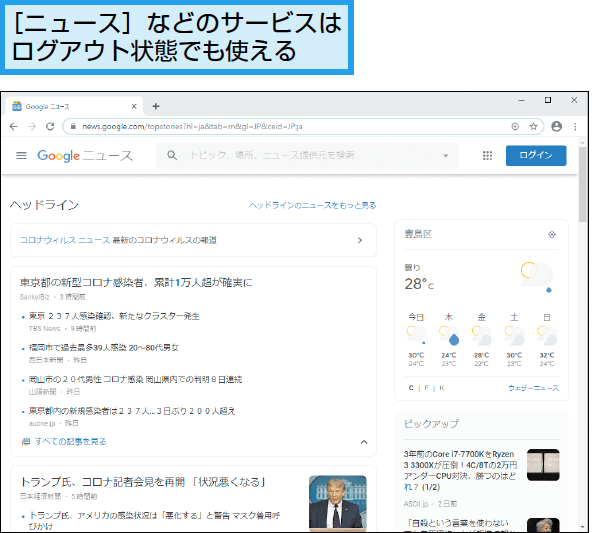The width and height of the screenshot is (600, 533).
Task: Open トランプ氏、アメリカの感染状況 sub-article
Action: 155,520
